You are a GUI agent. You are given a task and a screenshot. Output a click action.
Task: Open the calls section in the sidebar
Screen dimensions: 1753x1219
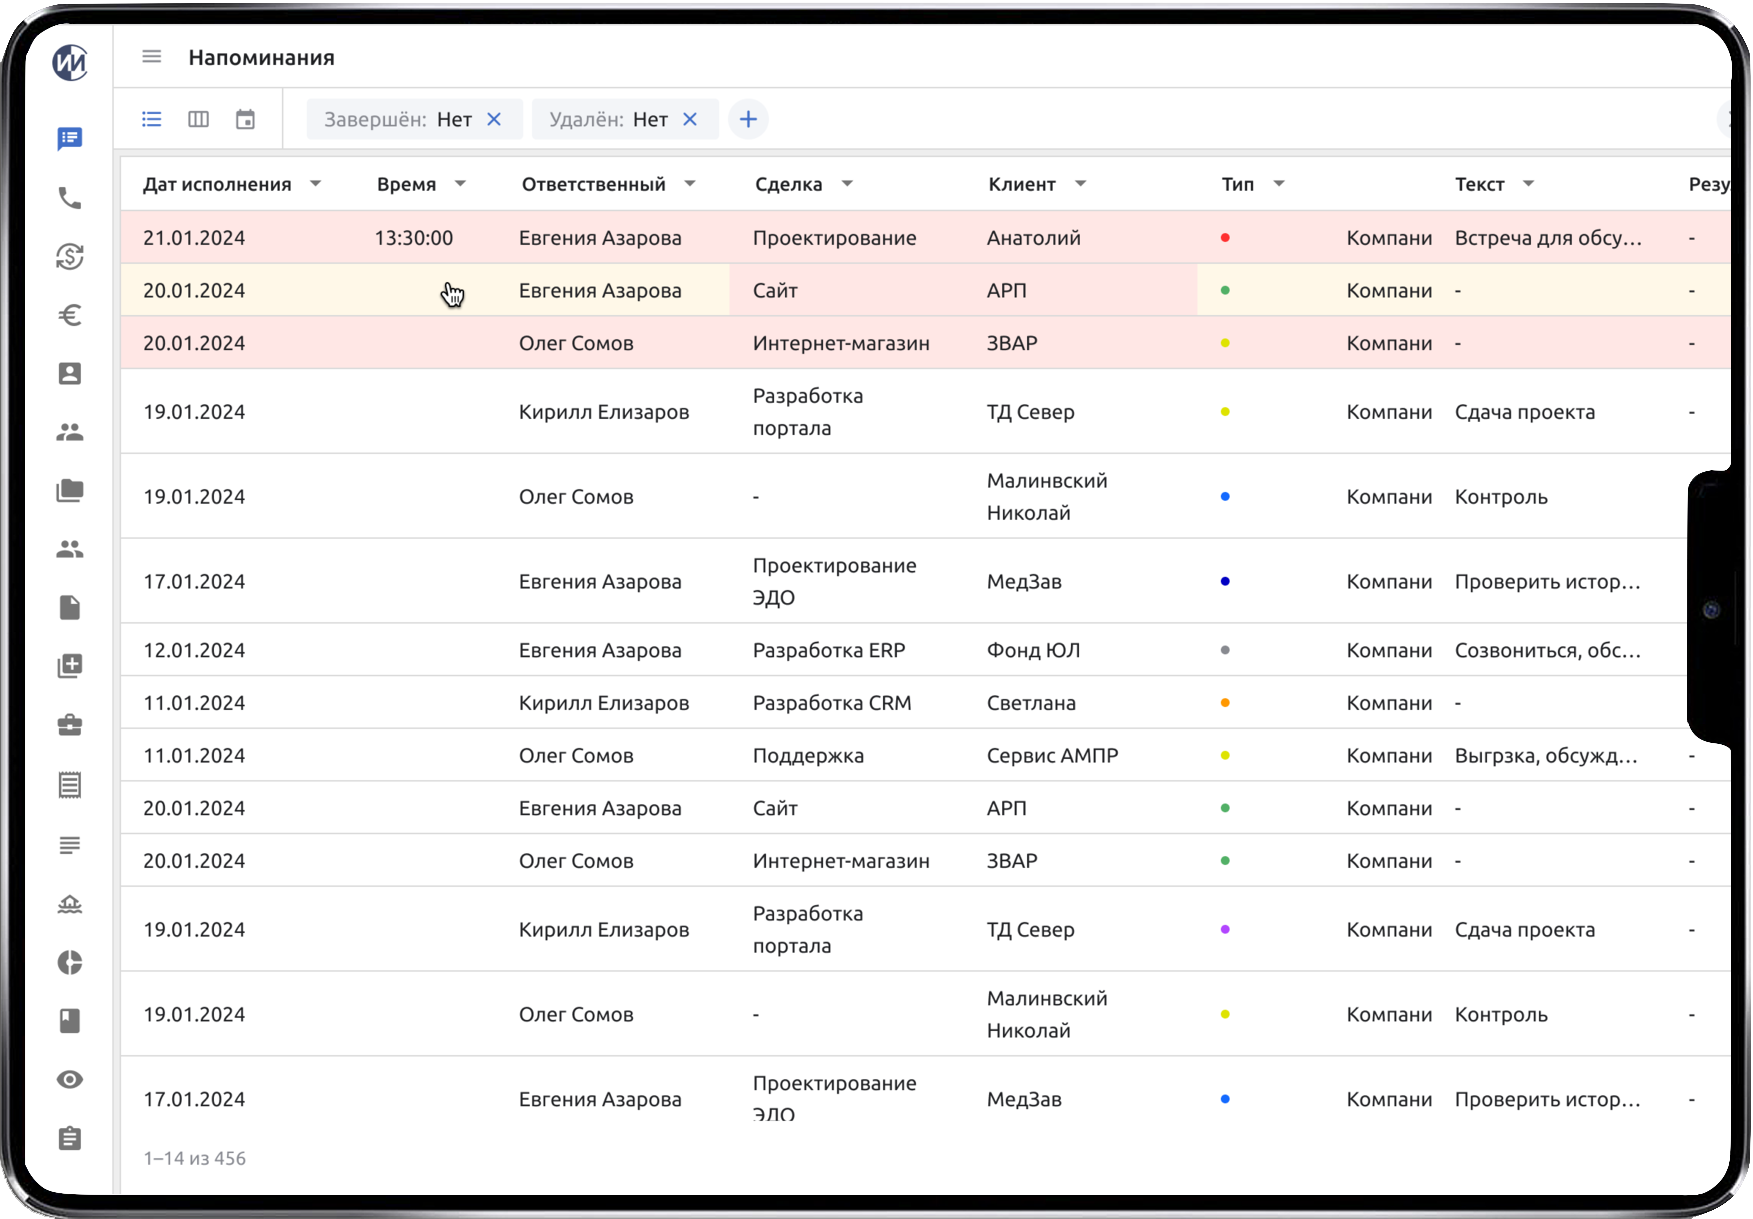coord(69,198)
